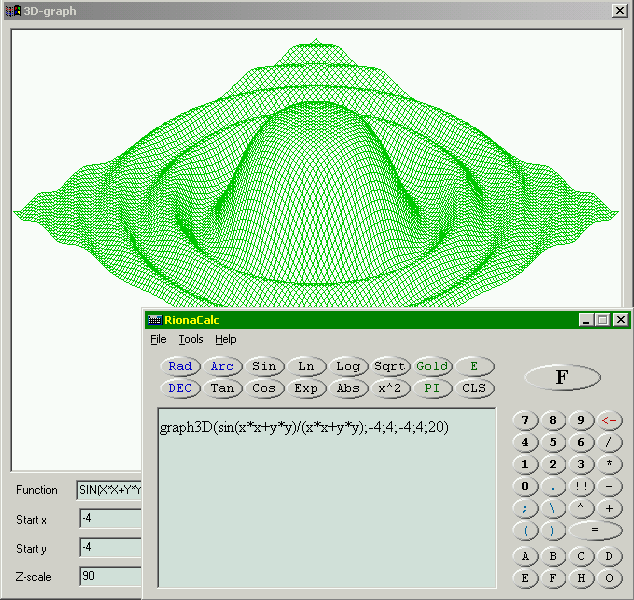Click hex letter B key
This screenshot has height=600, width=634.
pyautogui.click(x=553, y=557)
